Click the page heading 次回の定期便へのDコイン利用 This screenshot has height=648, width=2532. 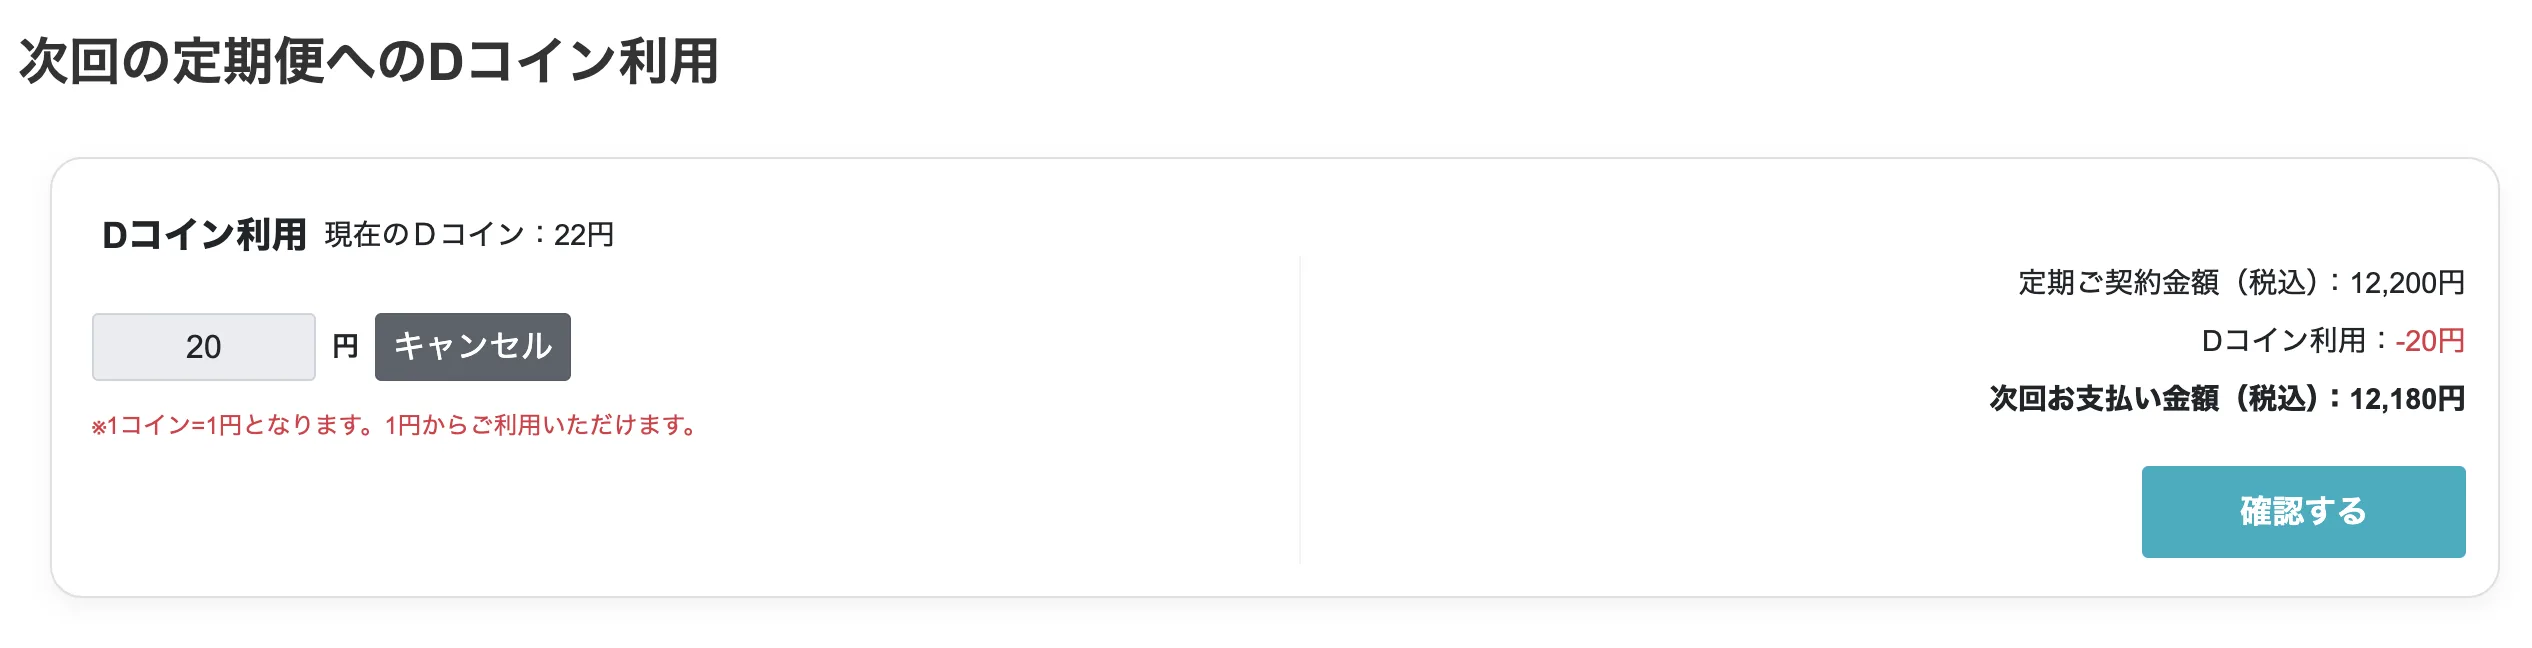(x=370, y=62)
